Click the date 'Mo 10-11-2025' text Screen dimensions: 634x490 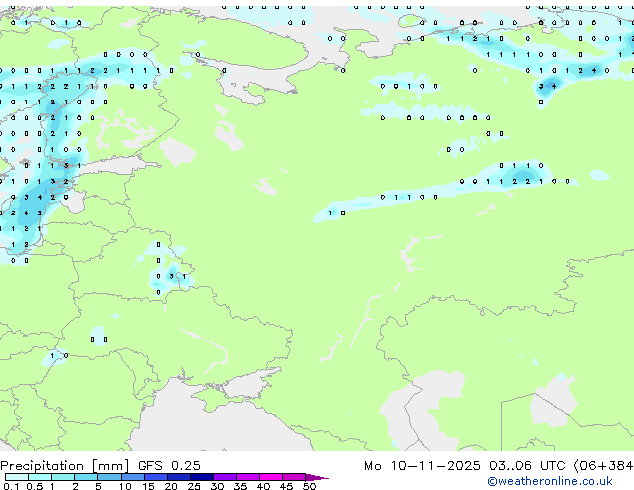point(422,465)
